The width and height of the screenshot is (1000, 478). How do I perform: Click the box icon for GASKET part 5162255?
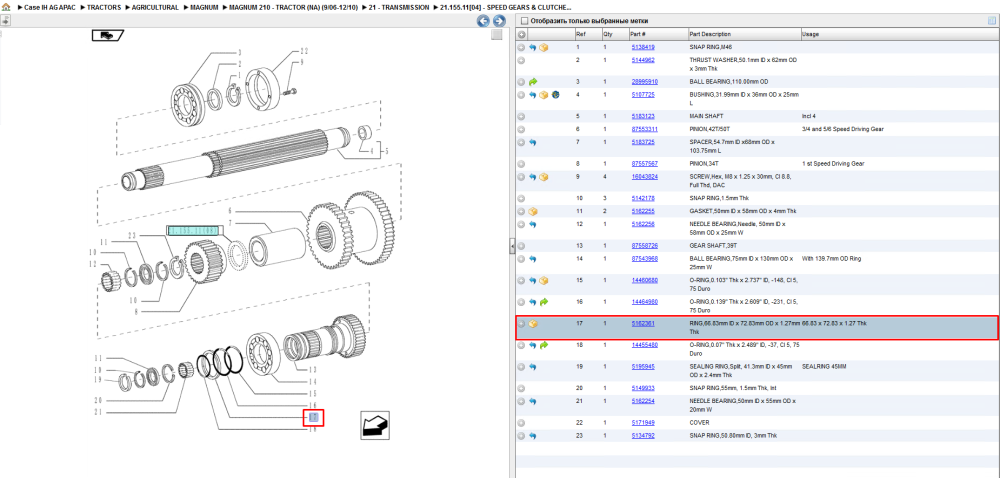click(533, 211)
